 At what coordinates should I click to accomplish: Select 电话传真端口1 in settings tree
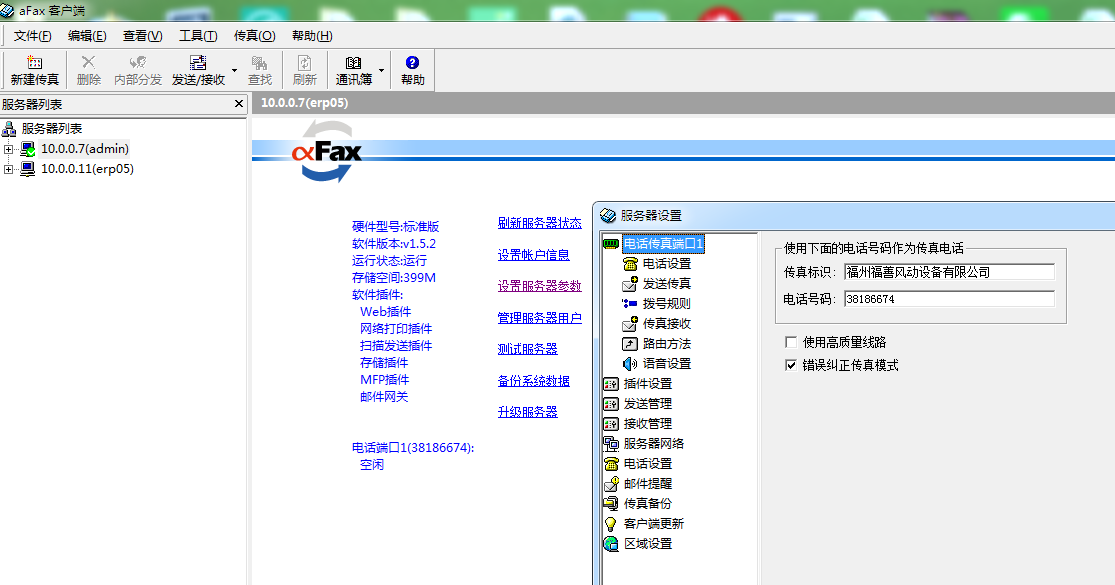point(663,244)
